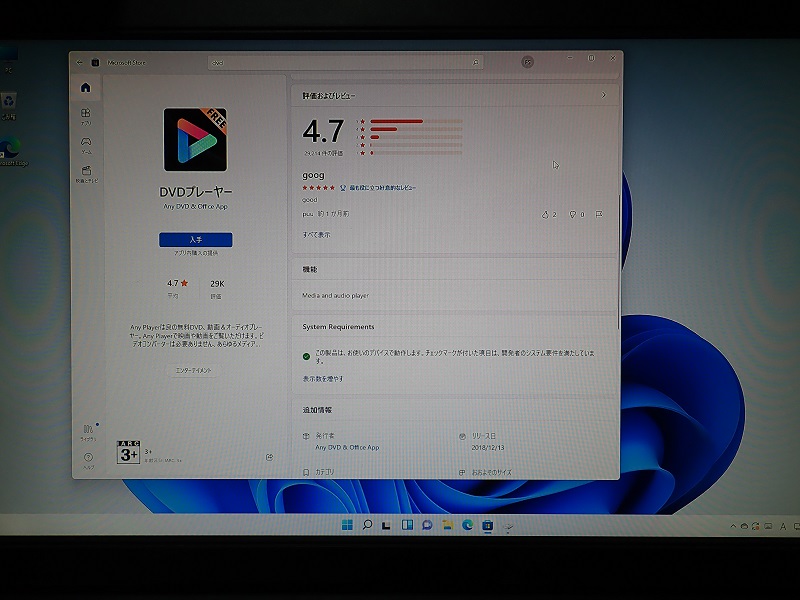This screenshot has width=800, height=600.
Task: Open taskbar Search
Action: click(x=367, y=525)
